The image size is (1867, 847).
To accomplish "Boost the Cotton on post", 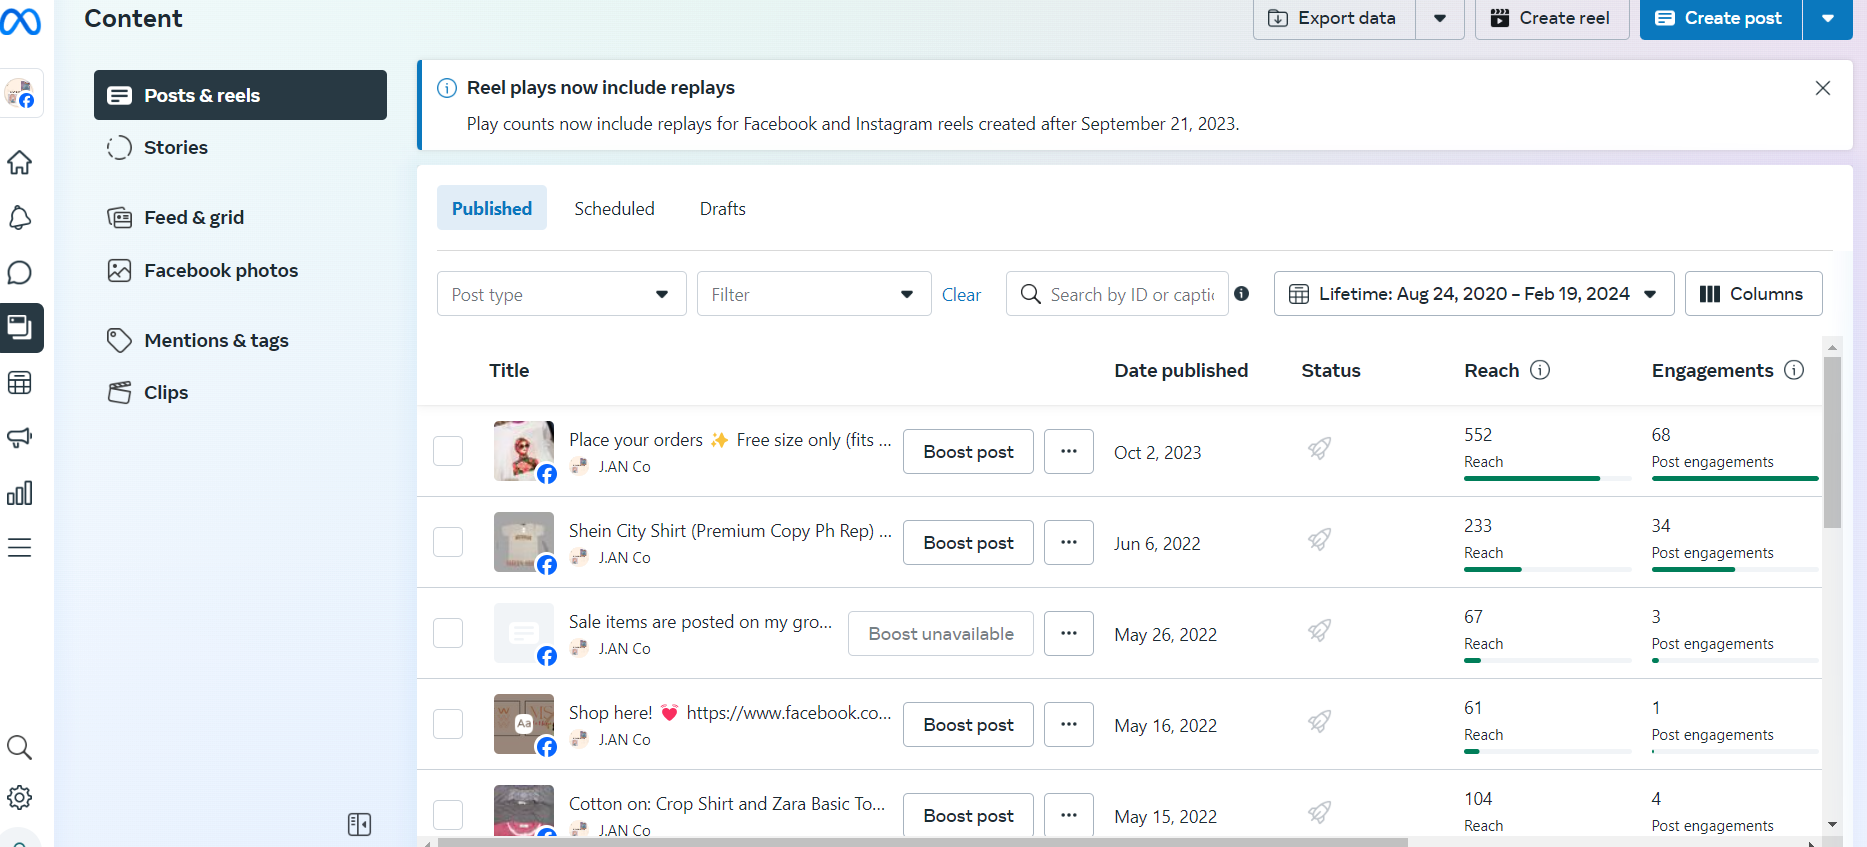I will (968, 814).
